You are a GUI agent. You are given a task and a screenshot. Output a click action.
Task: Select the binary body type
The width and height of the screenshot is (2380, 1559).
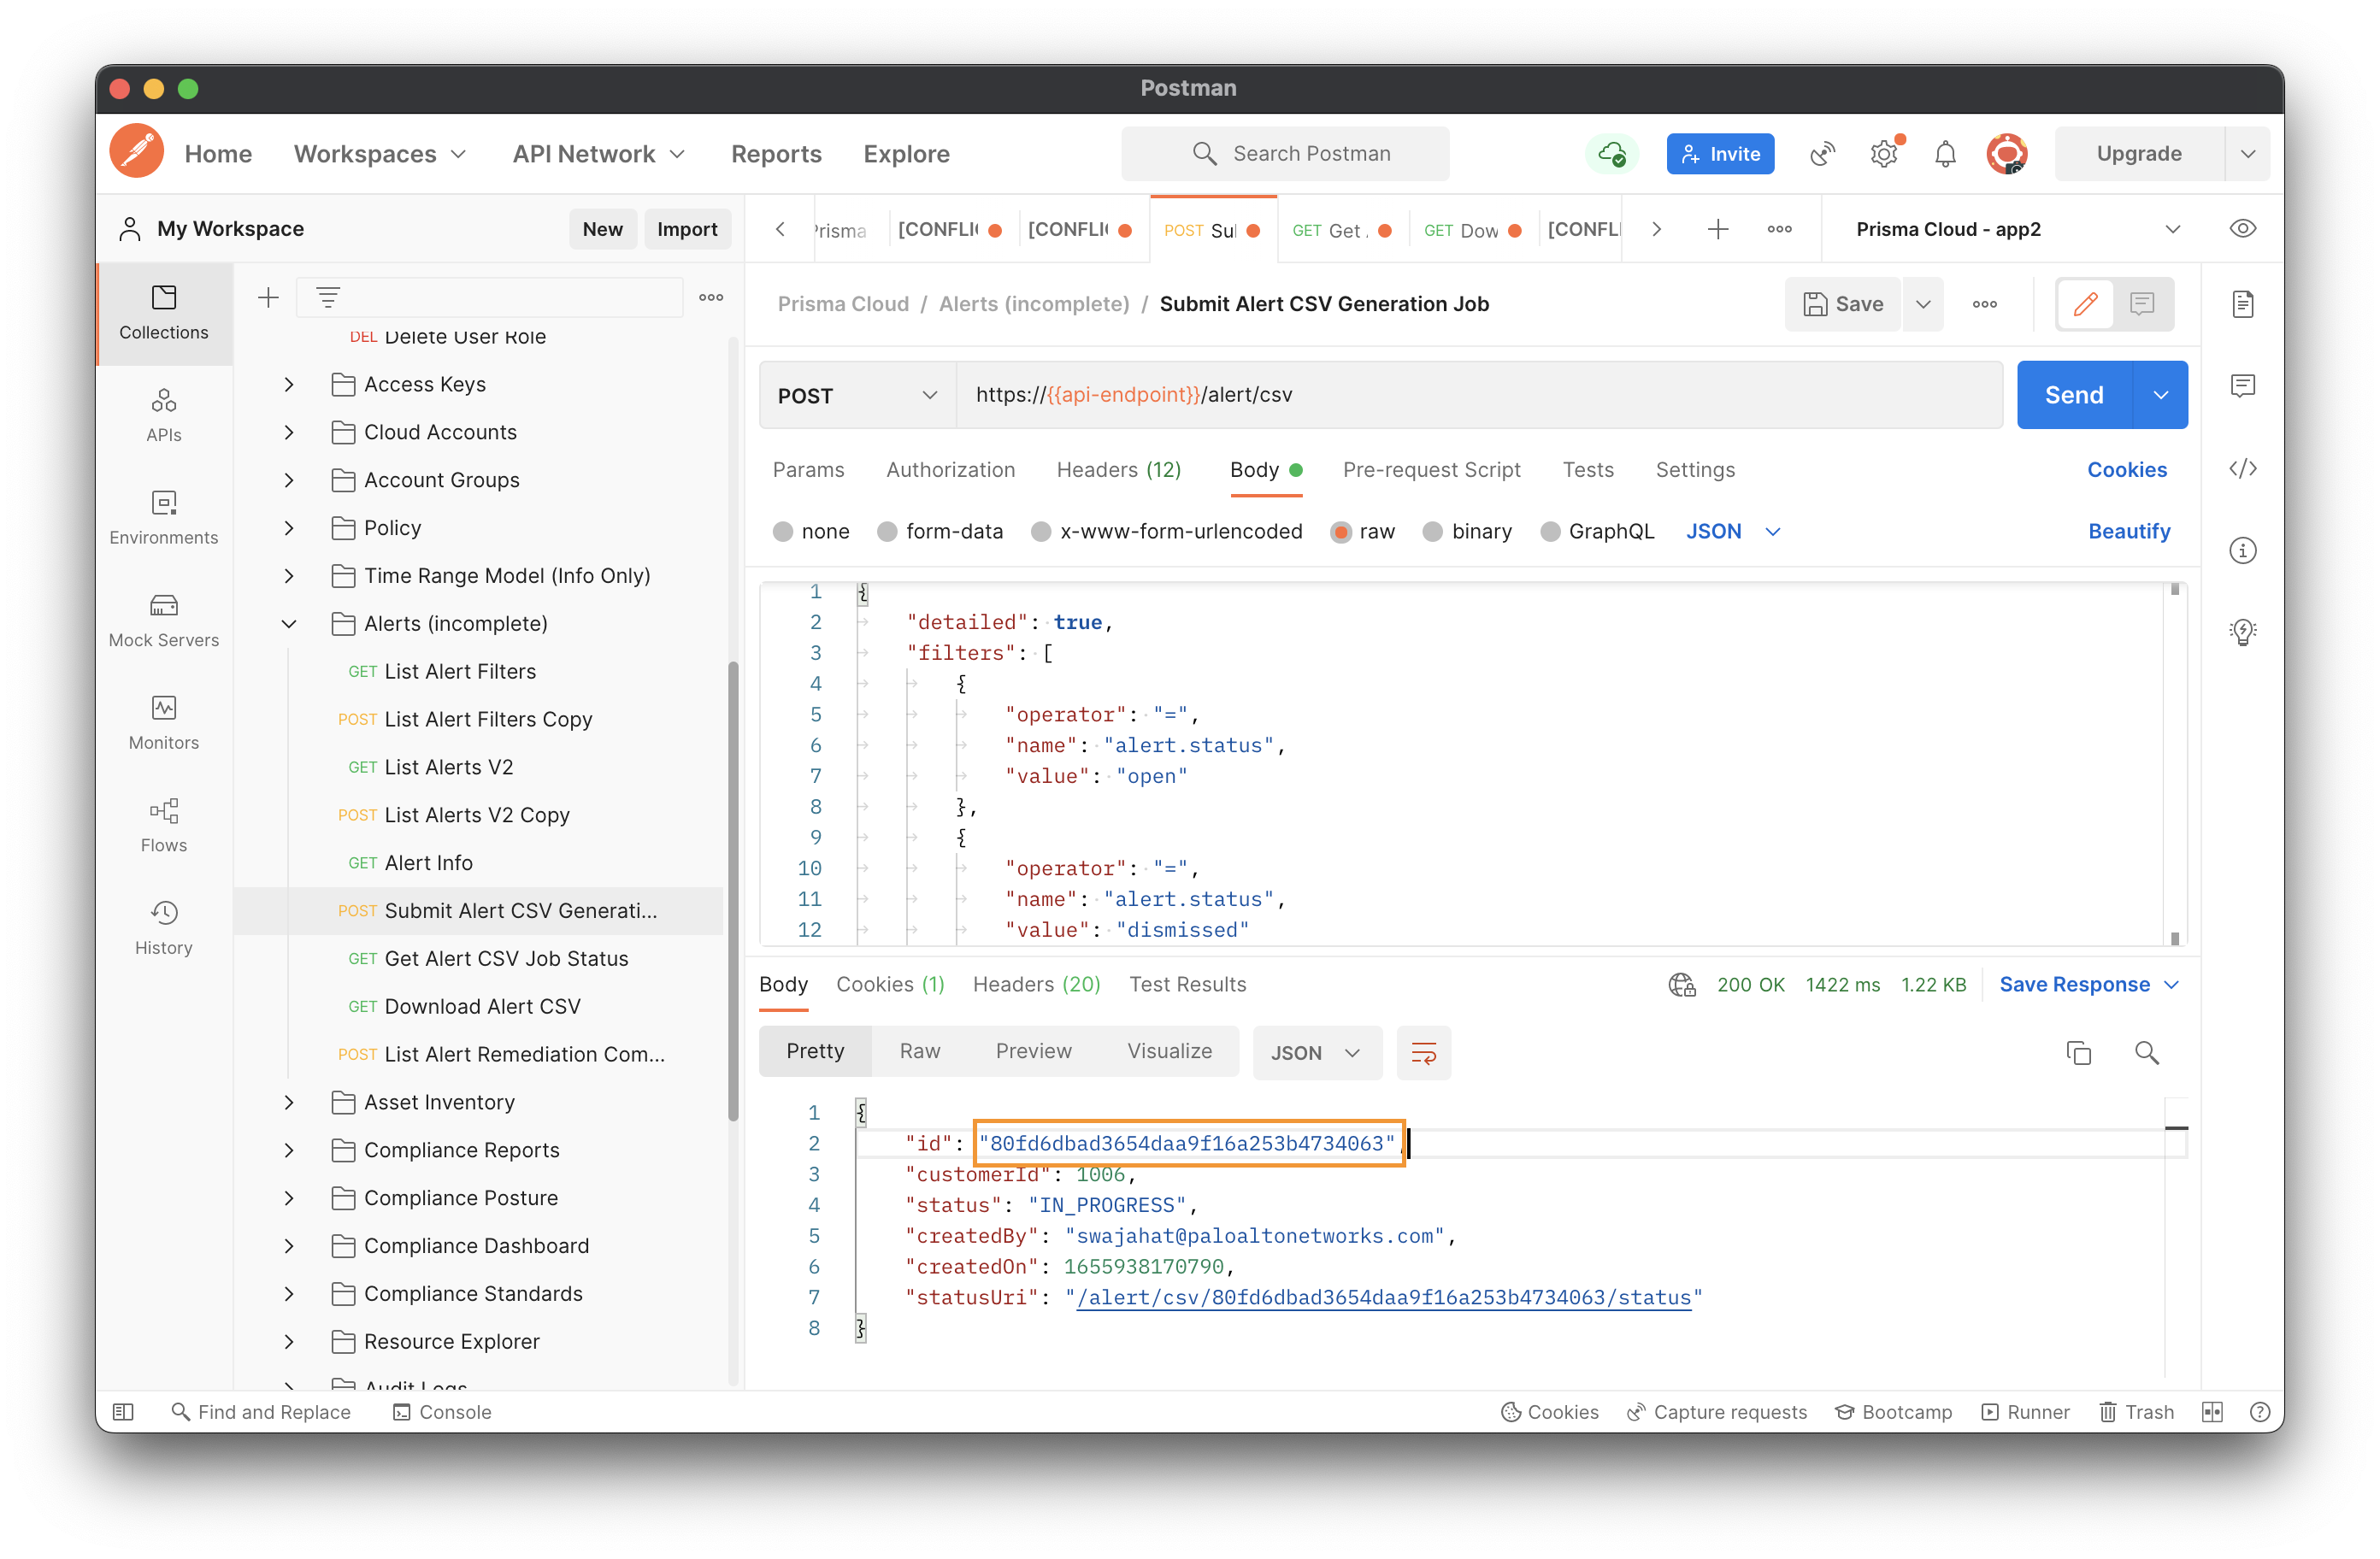pyautogui.click(x=1468, y=531)
